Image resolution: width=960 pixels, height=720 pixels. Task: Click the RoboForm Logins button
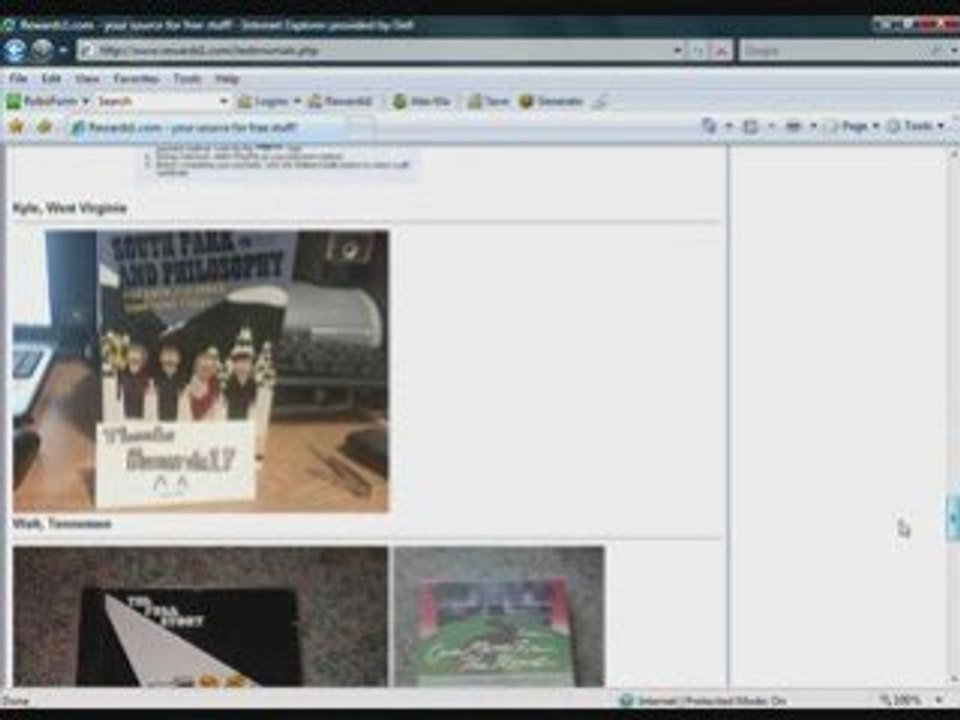[263, 102]
